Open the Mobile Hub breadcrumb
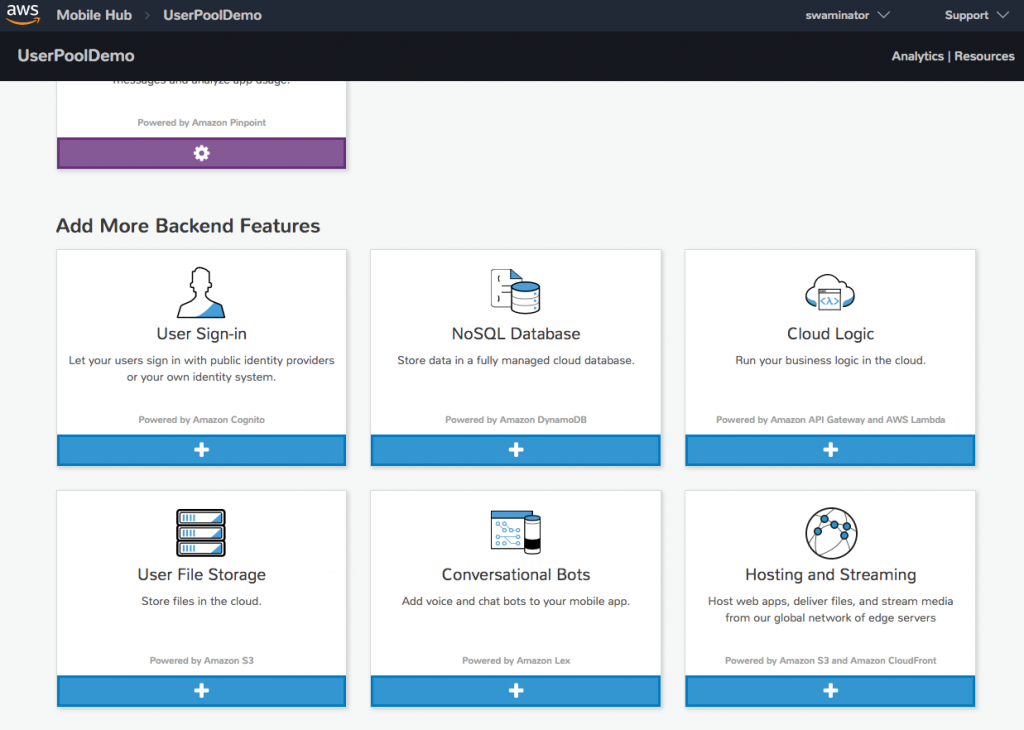1024x730 pixels. click(94, 15)
